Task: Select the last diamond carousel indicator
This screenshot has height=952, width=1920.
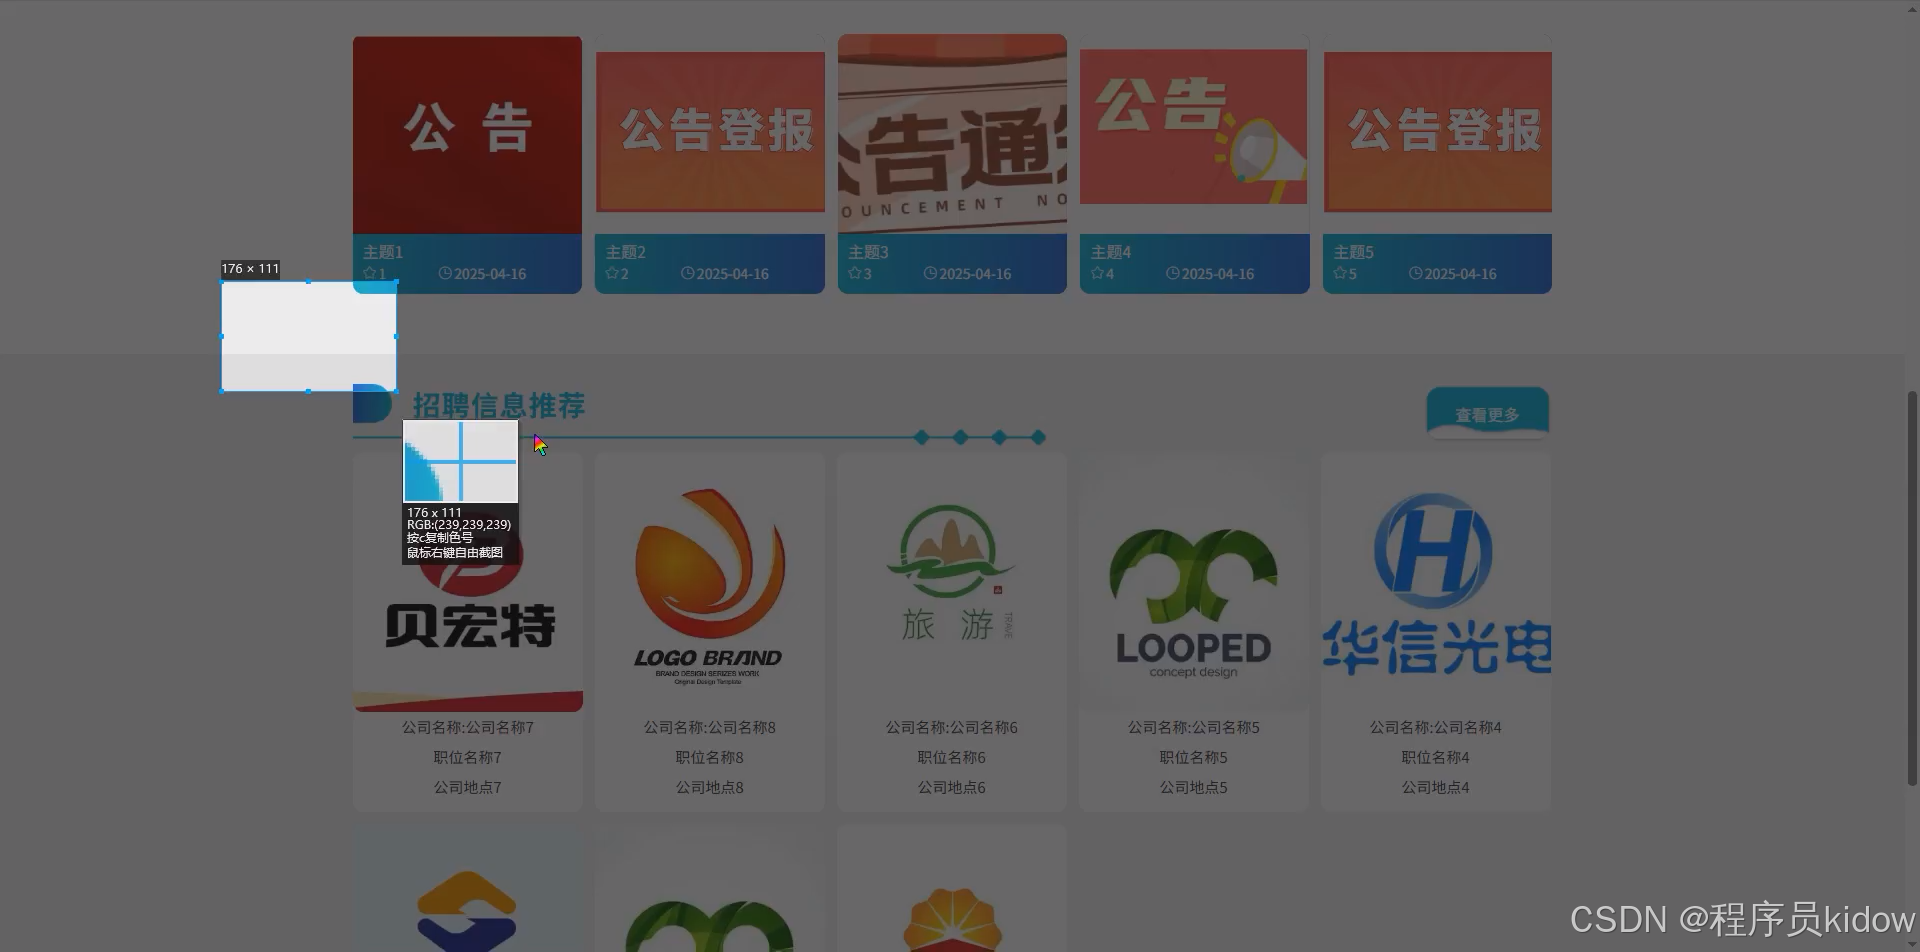Action: 1038,437
